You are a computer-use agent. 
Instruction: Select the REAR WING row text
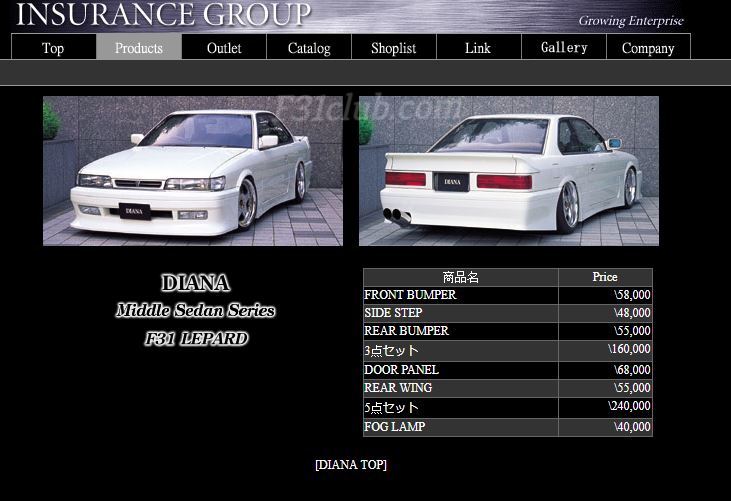coord(398,388)
